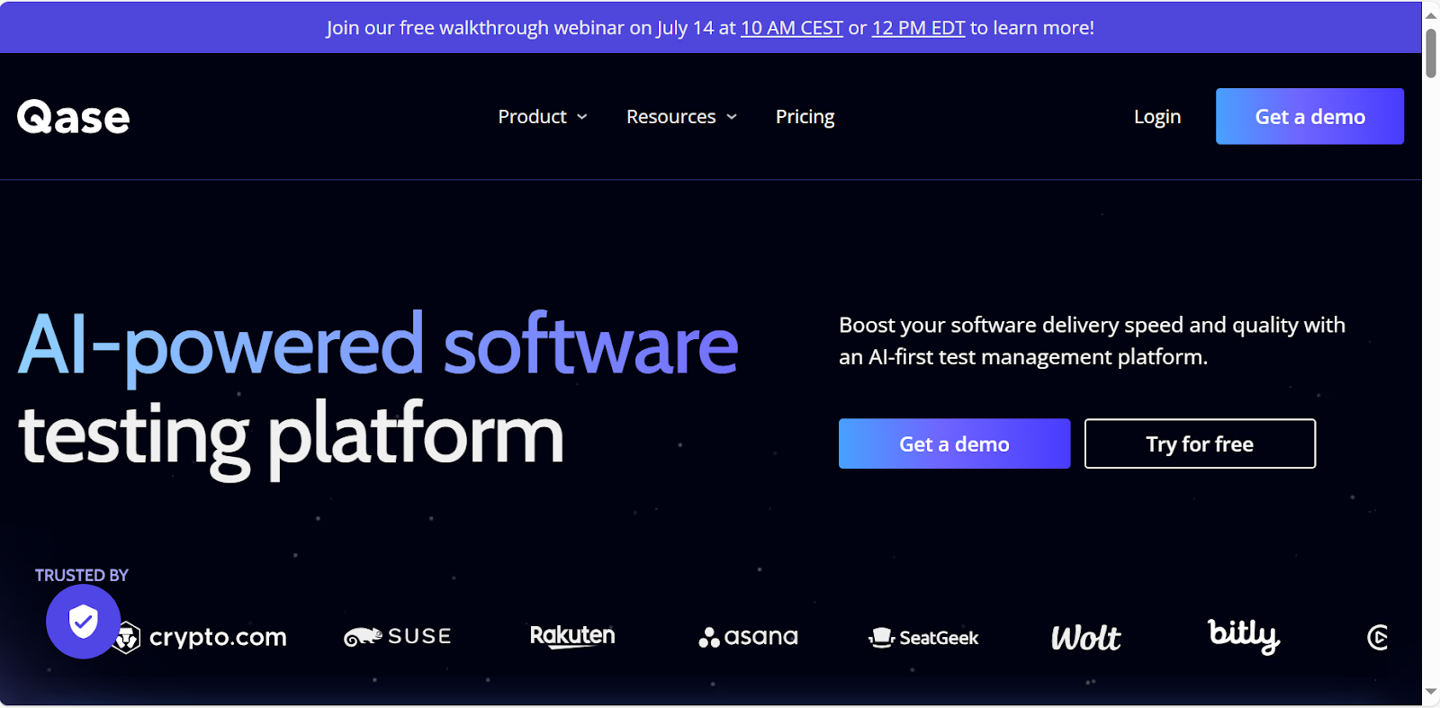1440x708 pixels.
Task: Open the 12 PM EDT webinar link
Action: coord(918,28)
